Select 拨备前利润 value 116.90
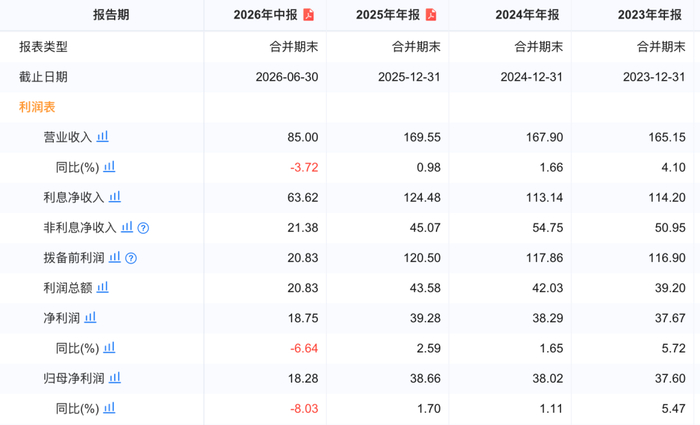Screen dimensions: 700x425 click(667, 258)
